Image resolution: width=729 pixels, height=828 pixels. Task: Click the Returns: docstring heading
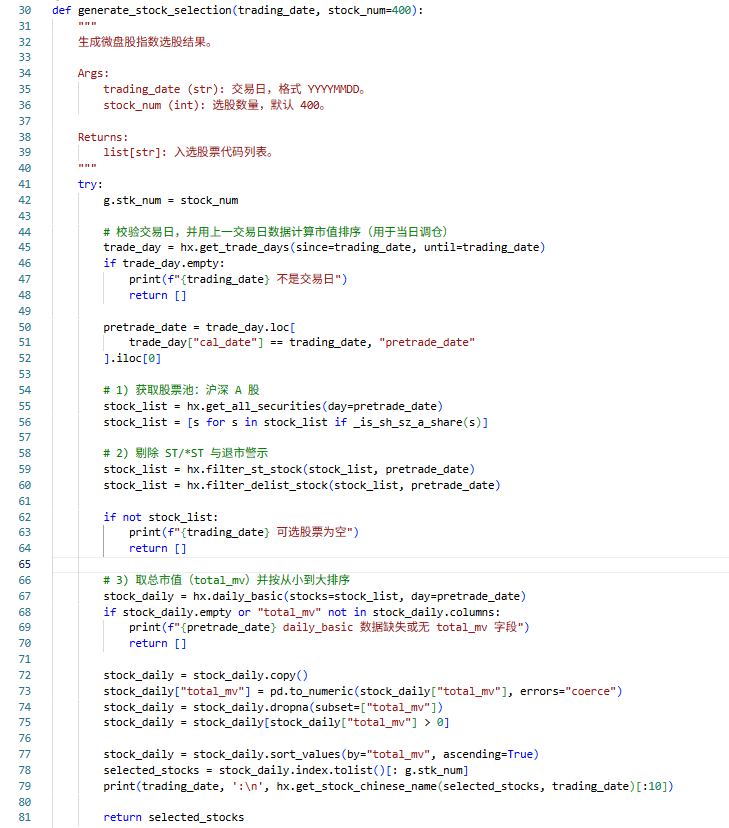[x=103, y=137]
